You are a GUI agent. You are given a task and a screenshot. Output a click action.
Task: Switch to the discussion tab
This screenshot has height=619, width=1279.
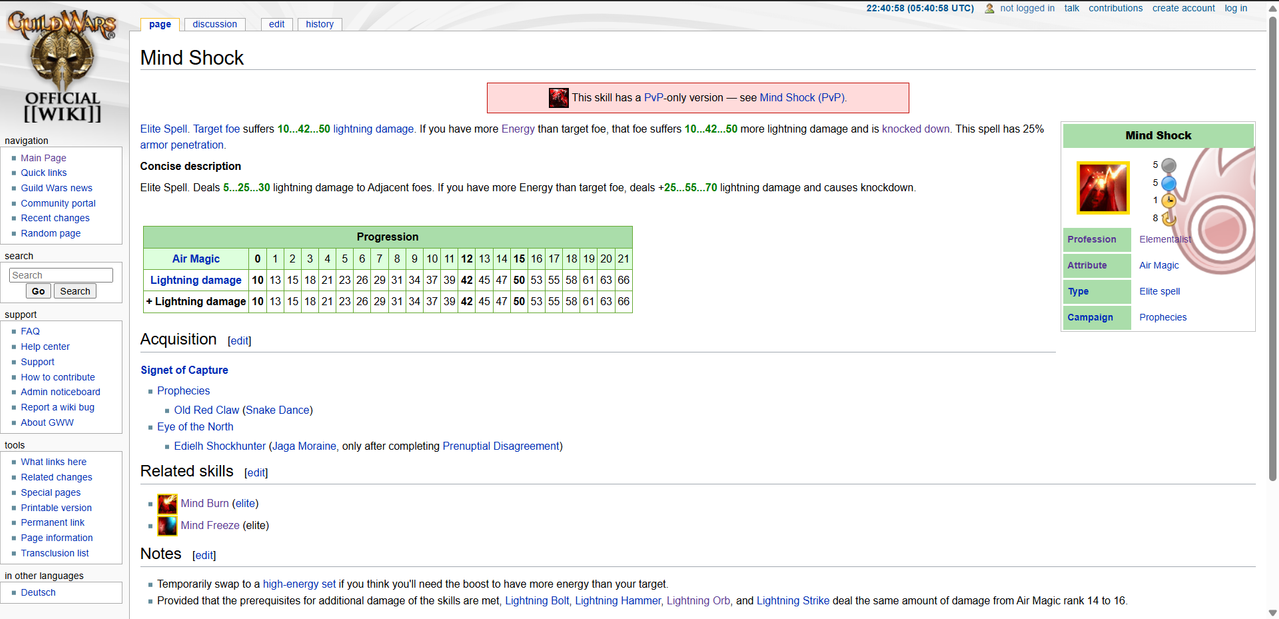coord(215,24)
